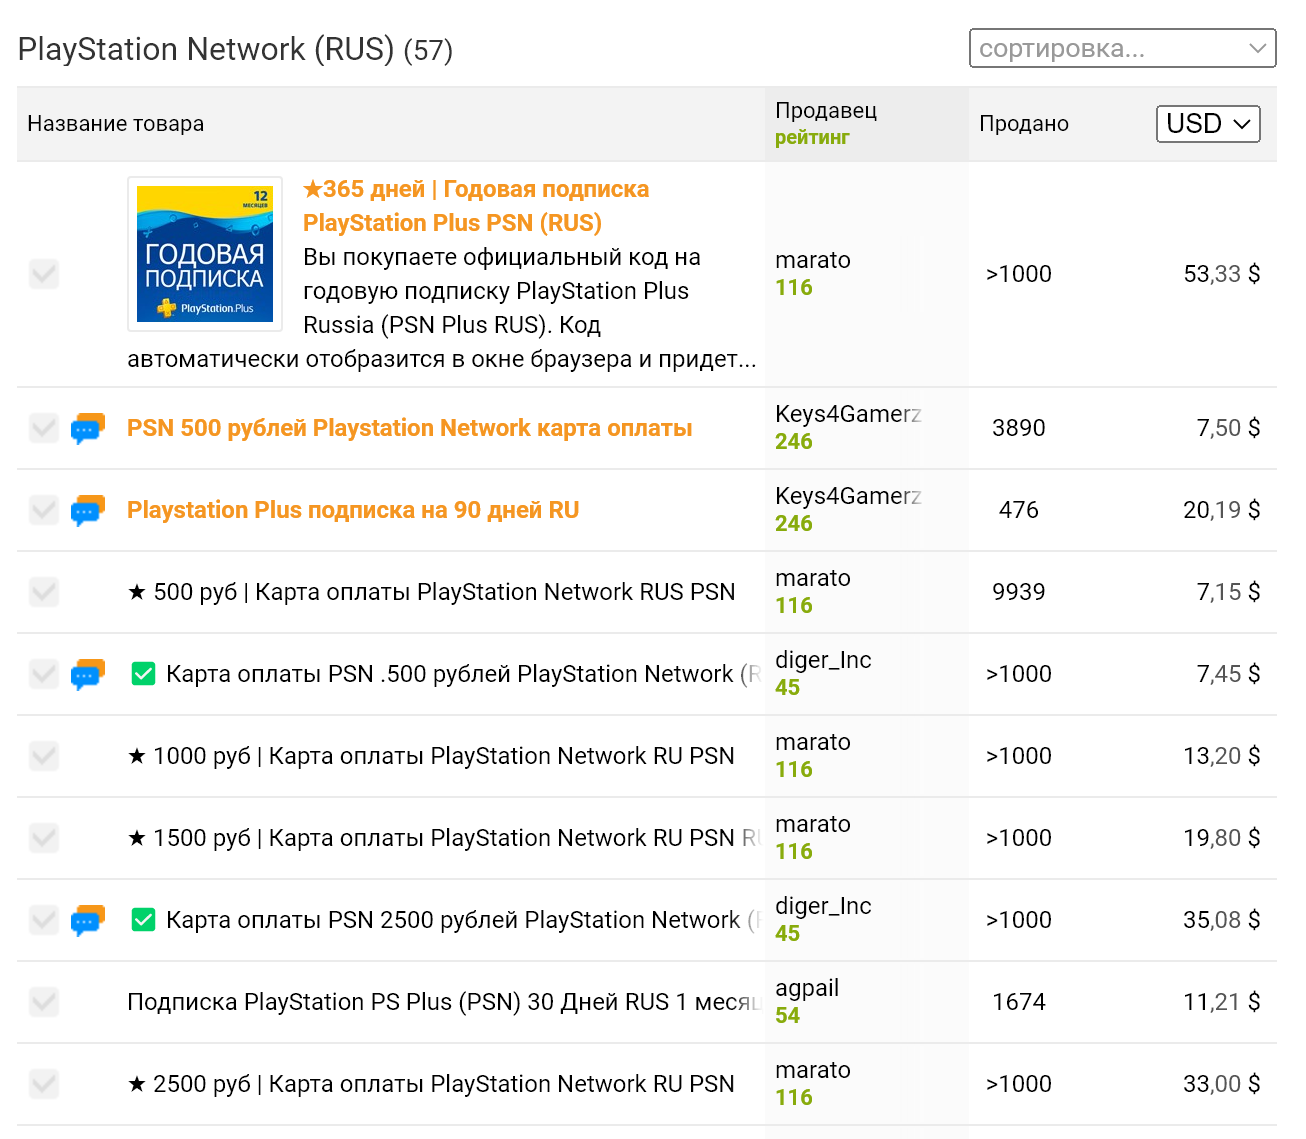This screenshot has width=1306, height=1139.
Task: Click the Название товара column header
Action: [x=116, y=124]
